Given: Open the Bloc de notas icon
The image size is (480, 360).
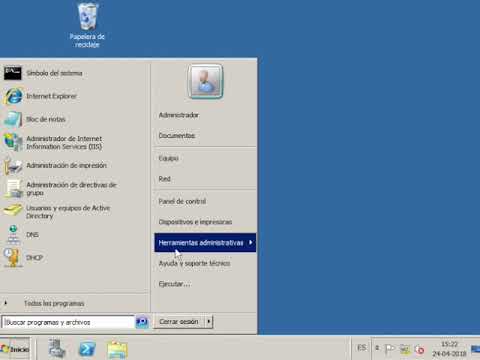Looking at the screenshot, I should pos(13,119).
